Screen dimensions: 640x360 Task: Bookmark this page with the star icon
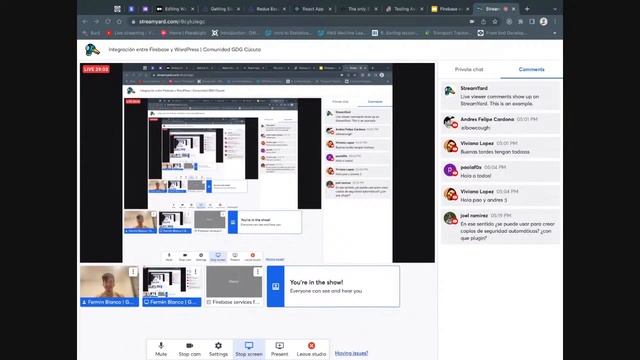pyautogui.click(x=495, y=22)
